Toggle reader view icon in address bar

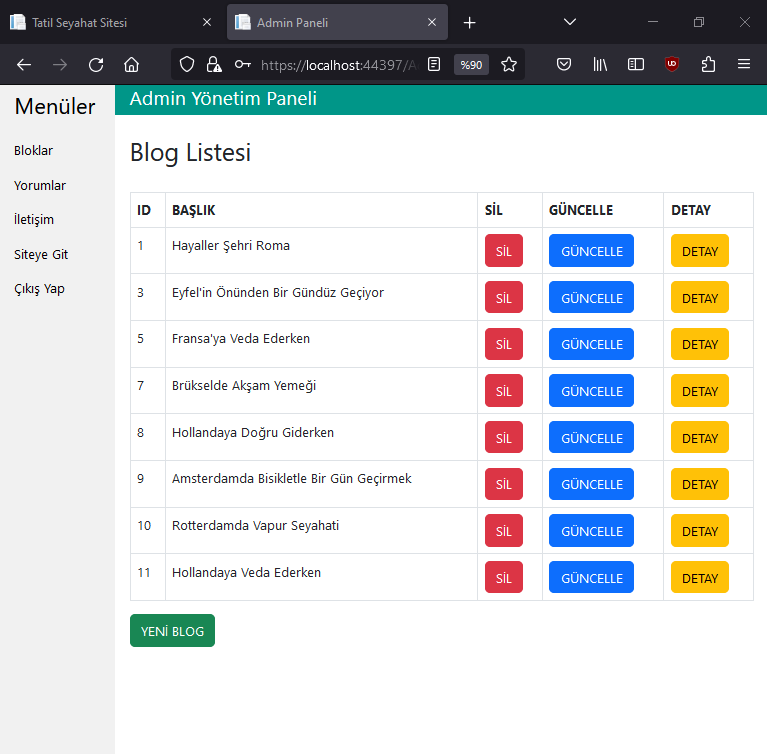434,65
